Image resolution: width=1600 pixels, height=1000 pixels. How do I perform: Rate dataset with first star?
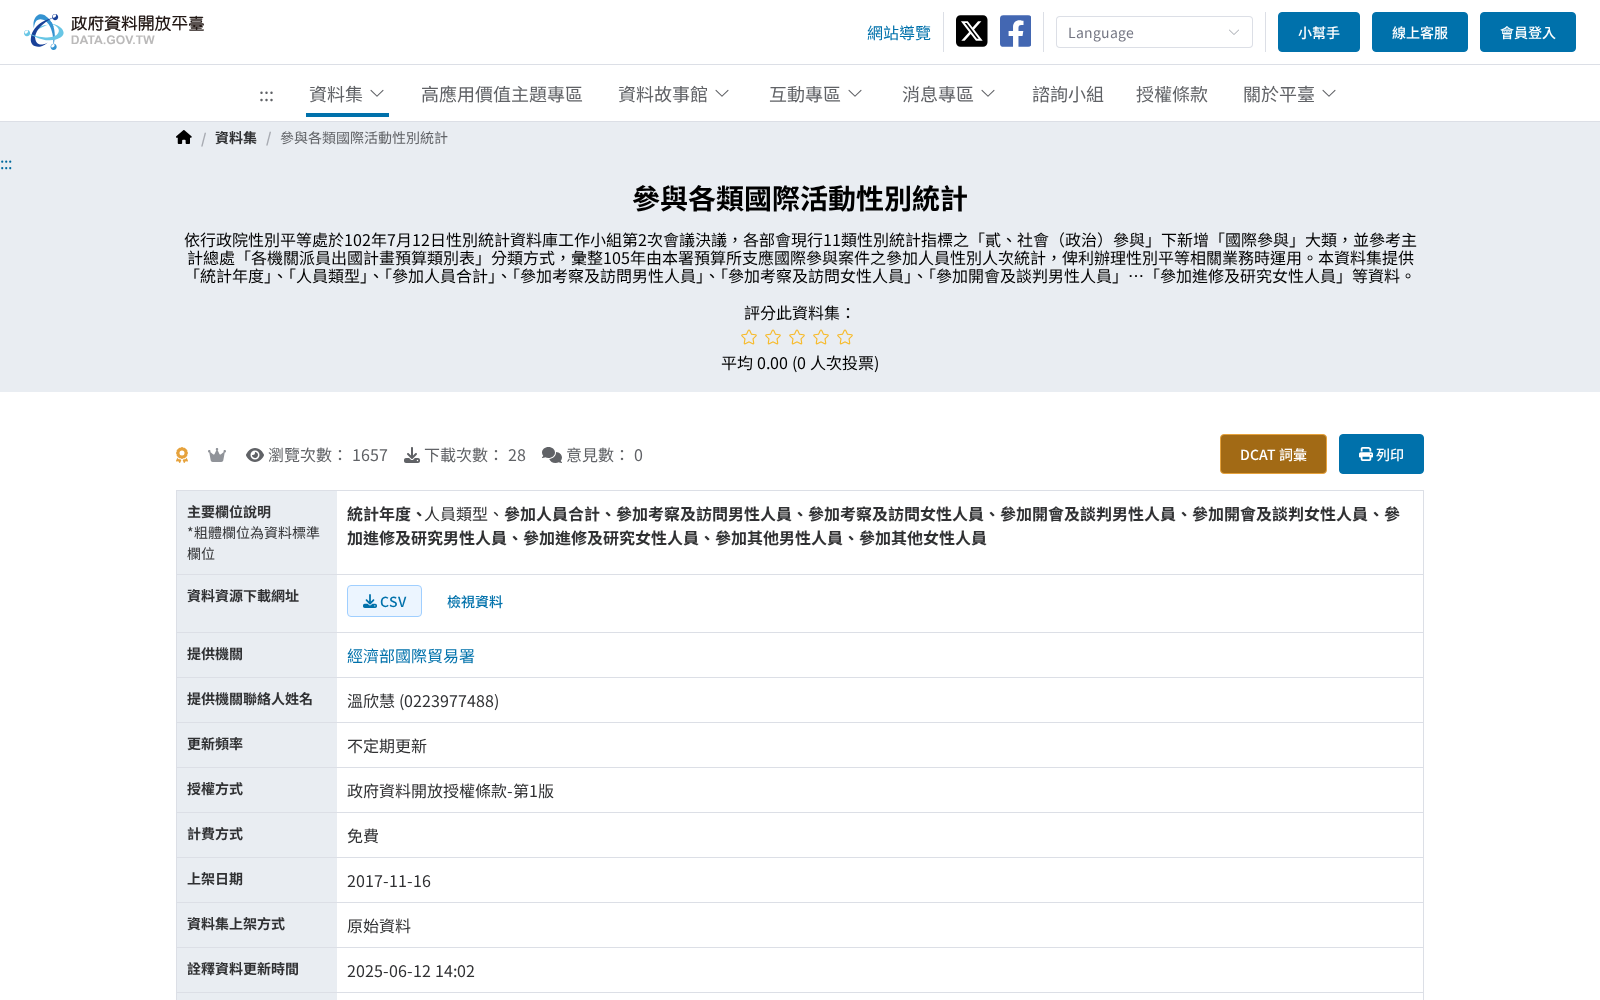click(749, 337)
